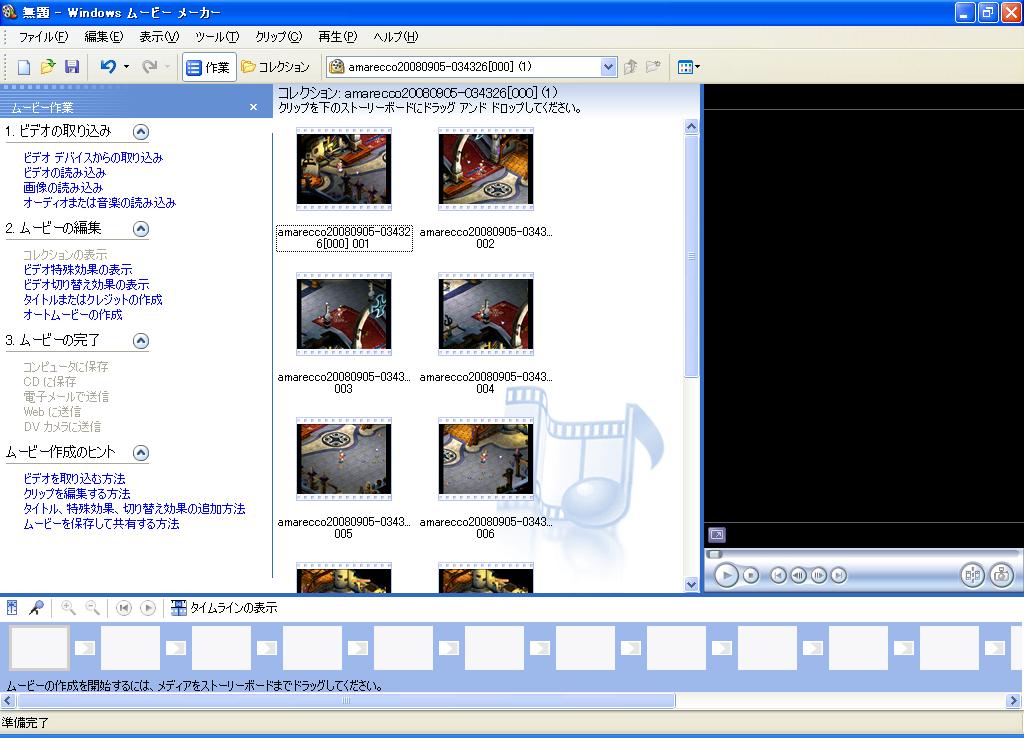Click ビデオ特殊効果の表示 link
Screen dimensions: 1024x738
pos(78,269)
